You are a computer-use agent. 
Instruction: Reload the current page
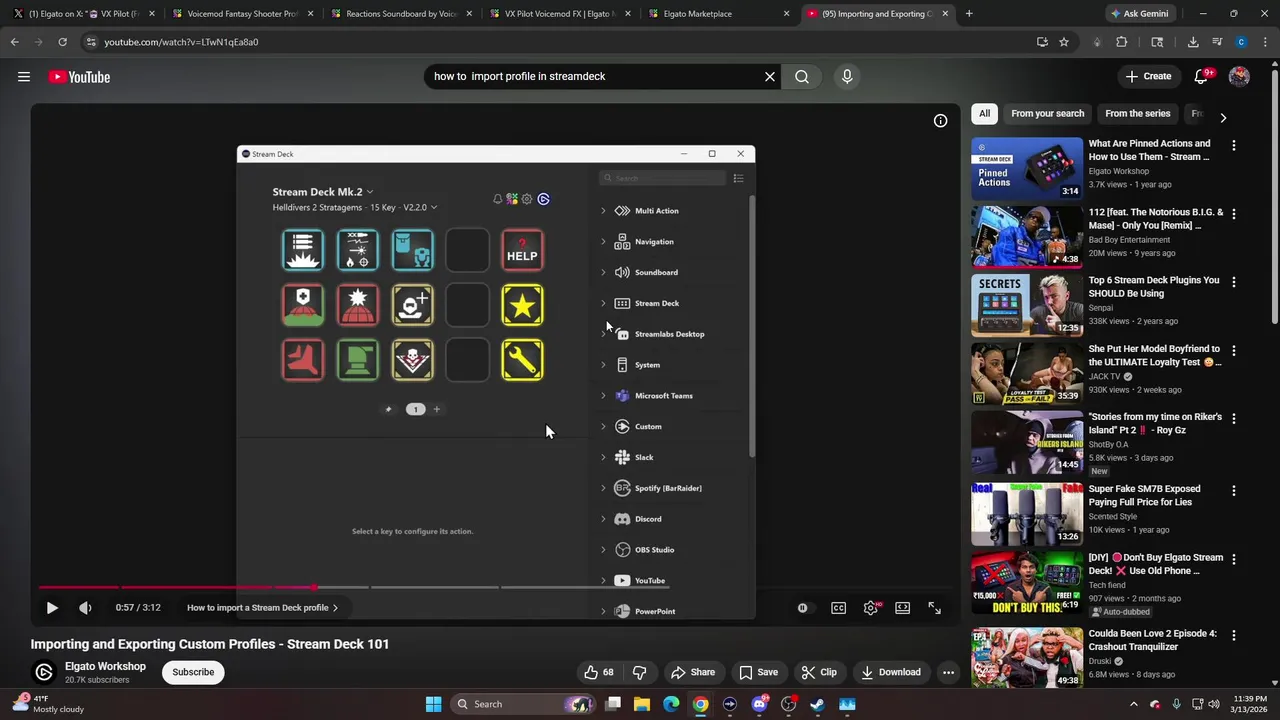coord(62,42)
